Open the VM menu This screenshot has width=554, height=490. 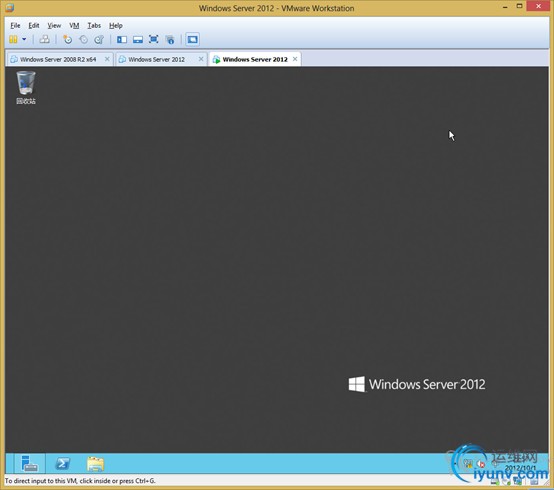pos(74,25)
